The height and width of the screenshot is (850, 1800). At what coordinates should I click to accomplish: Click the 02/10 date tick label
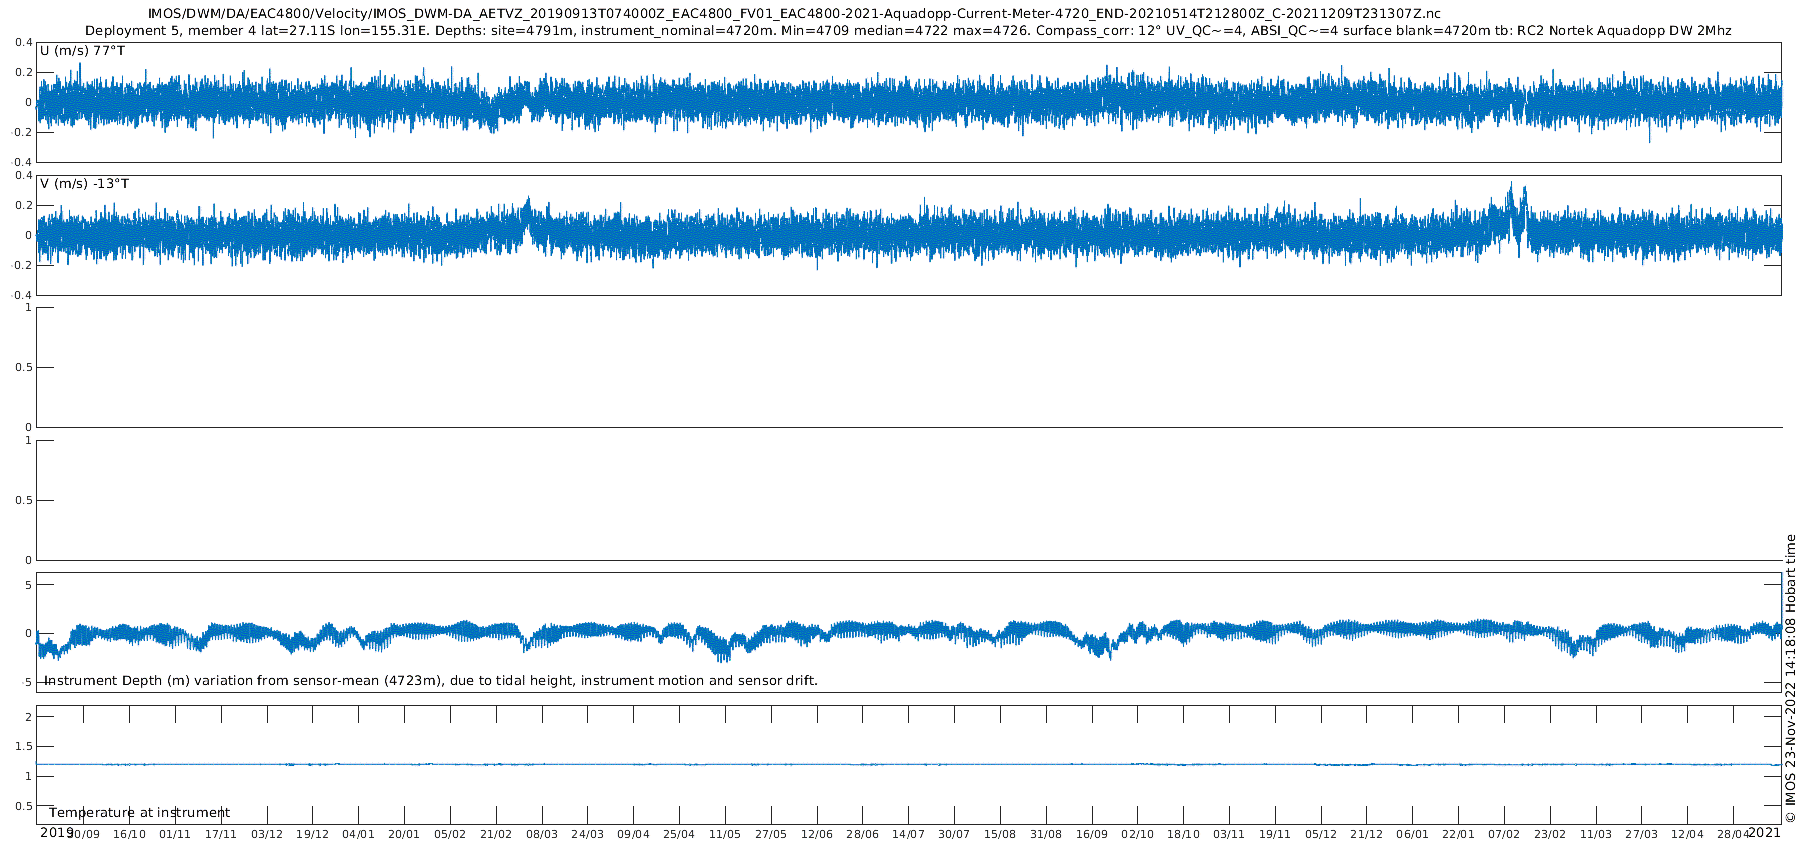[1137, 834]
